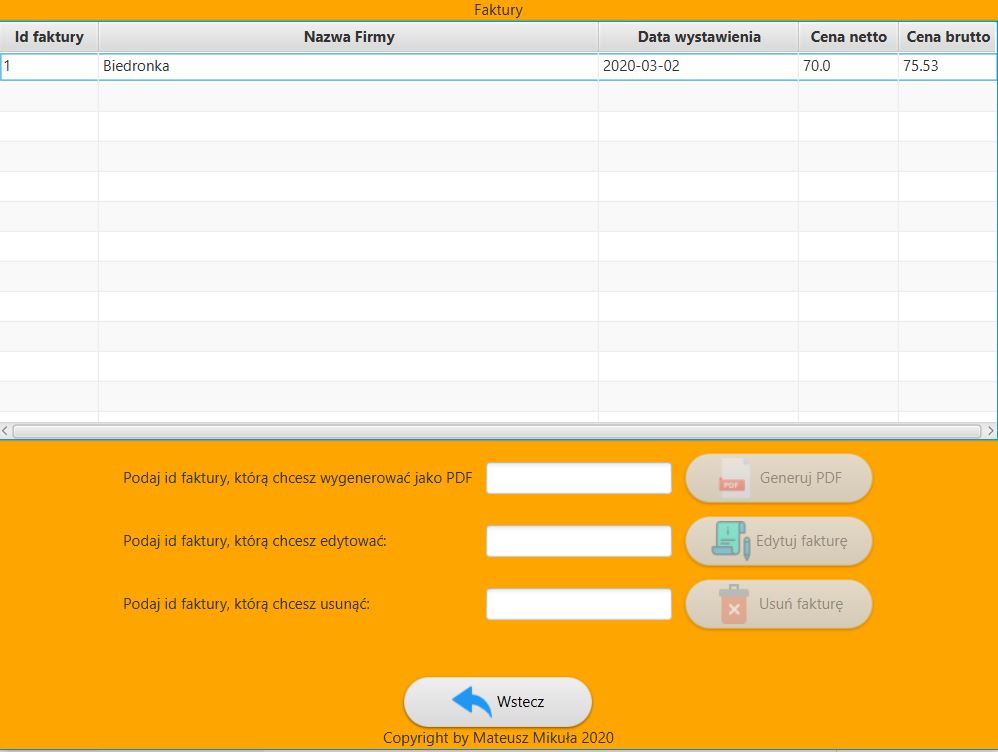The width and height of the screenshot is (998, 752).
Task: Click the right arrow of the horizontal scrollbar
Action: point(991,431)
